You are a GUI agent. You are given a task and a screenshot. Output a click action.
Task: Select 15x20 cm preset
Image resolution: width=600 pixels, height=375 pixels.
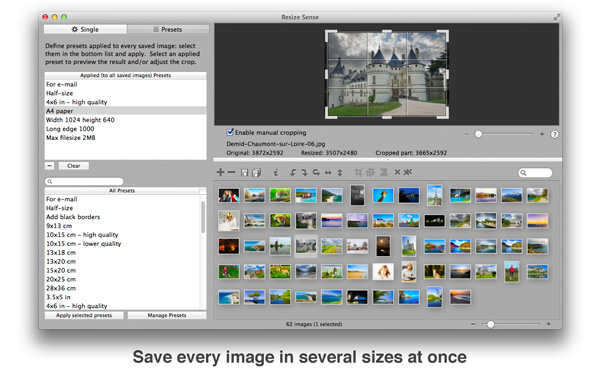coord(122,270)
